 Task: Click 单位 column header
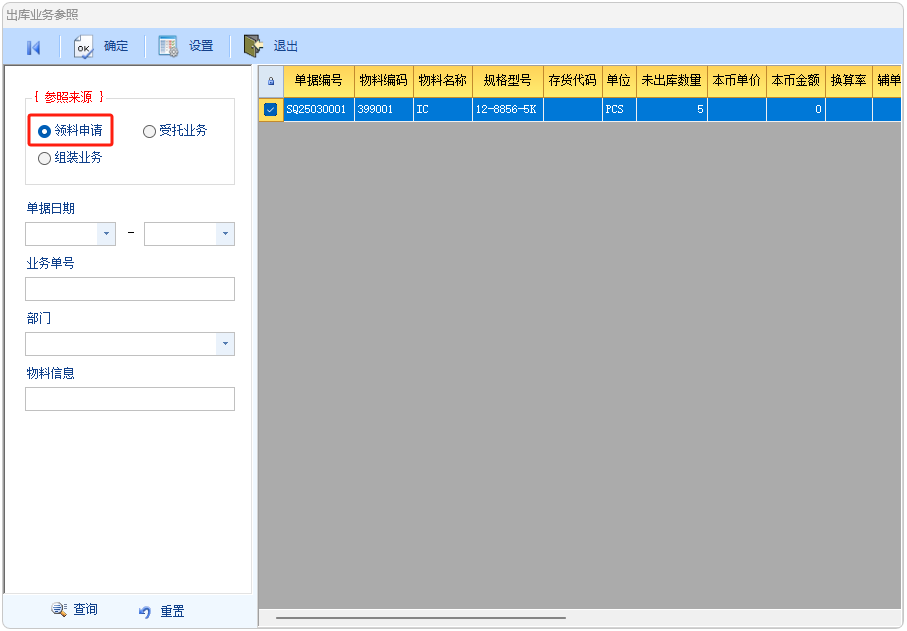(619, 81)
